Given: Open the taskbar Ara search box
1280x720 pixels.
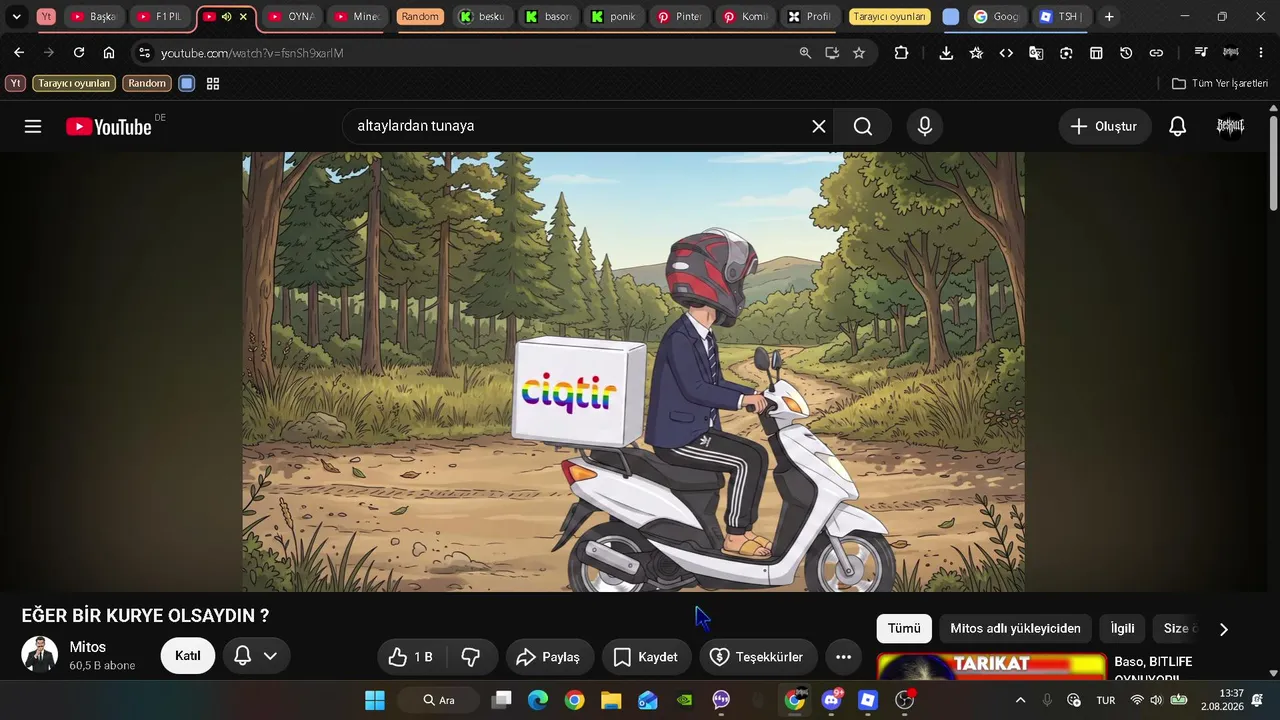Looking at the screenshot, I should (x=440, y=700).
